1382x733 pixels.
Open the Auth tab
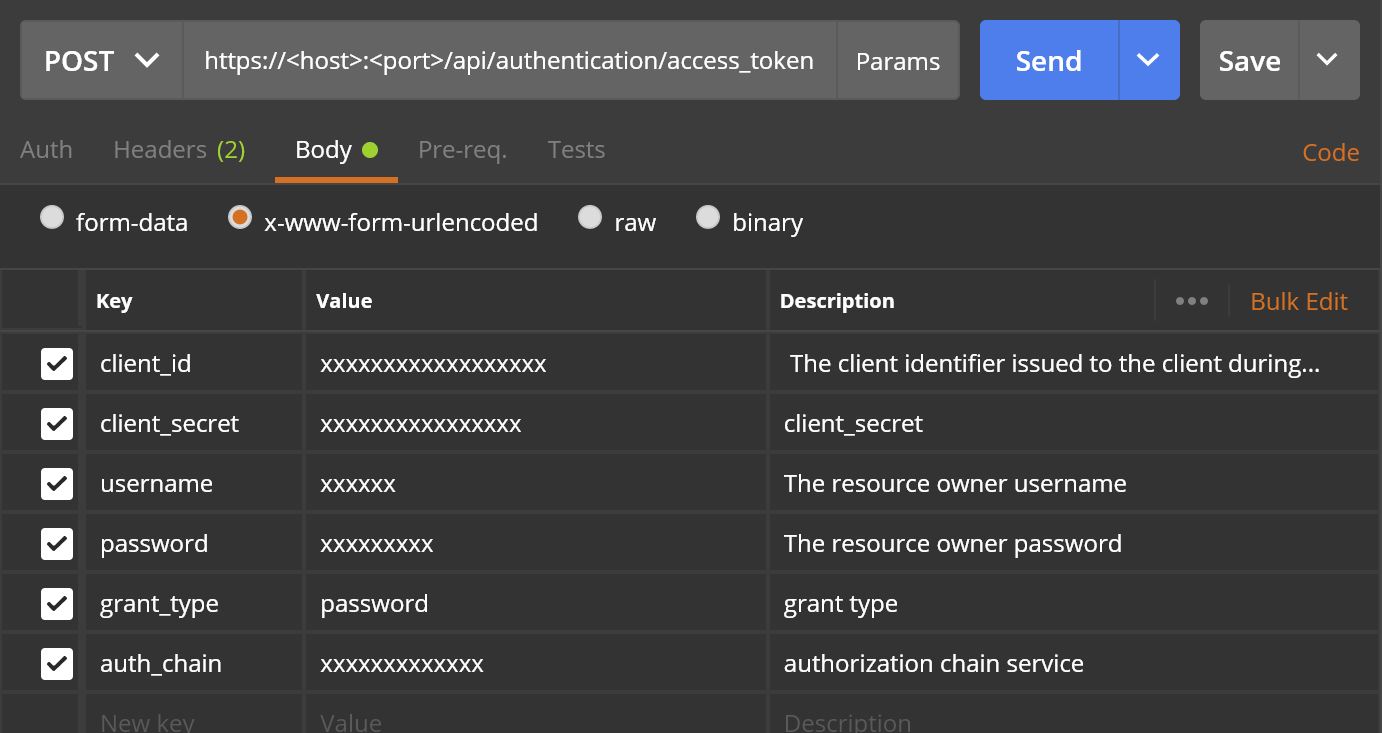pyautogui.click(x=46, y=150)
